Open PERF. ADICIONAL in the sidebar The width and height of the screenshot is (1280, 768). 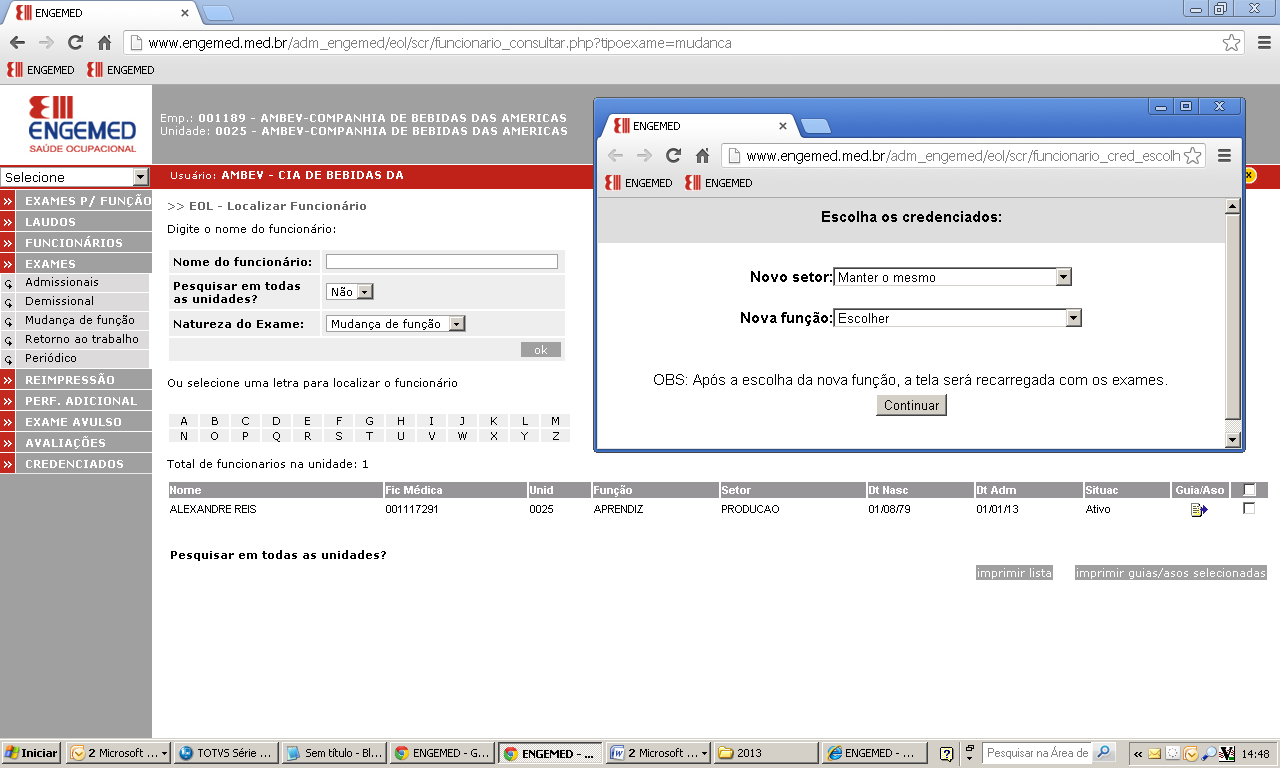coord(76,401)
